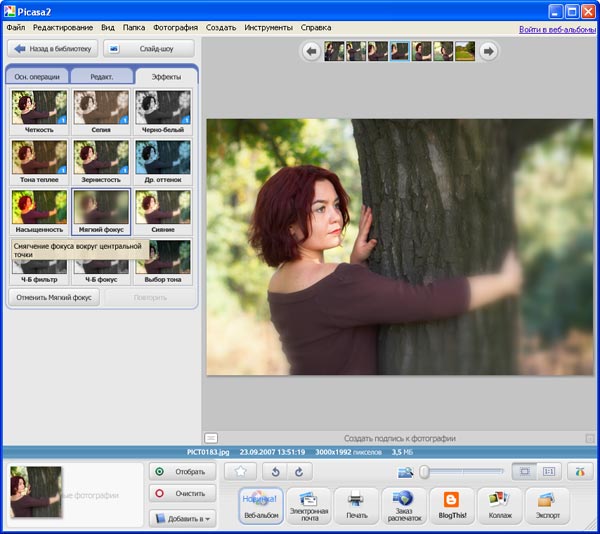Rotate photo clockwise
600x534 pixels.
pyautogui.click(x=298, y=471)
